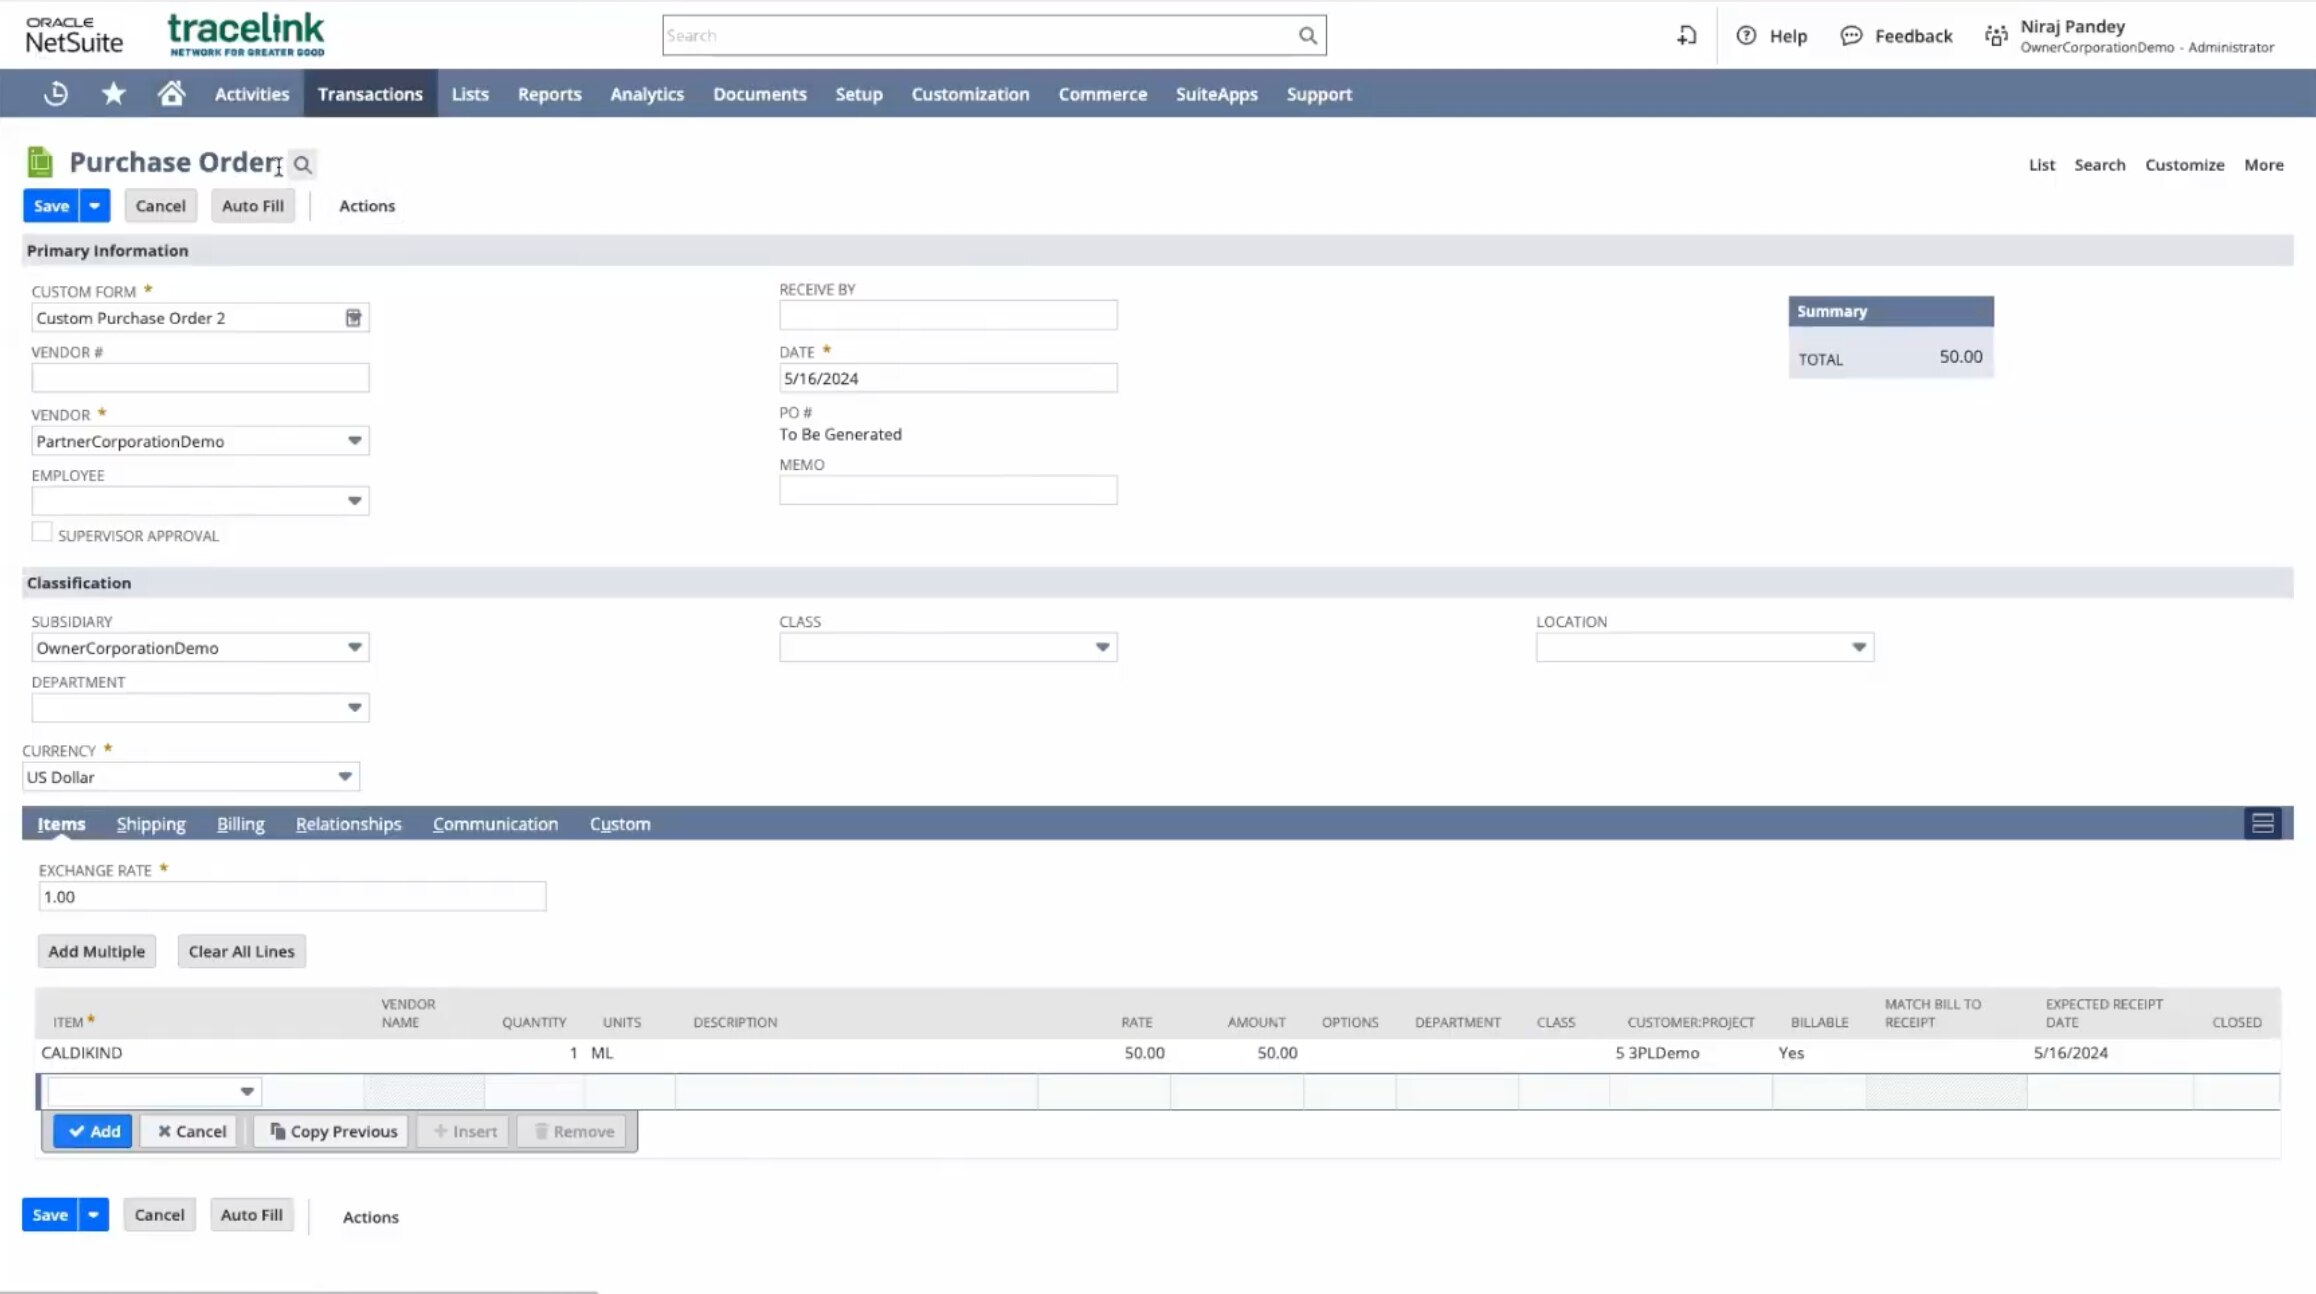
Task: Click the Copy Previous button
Action: click(333, 1131)
